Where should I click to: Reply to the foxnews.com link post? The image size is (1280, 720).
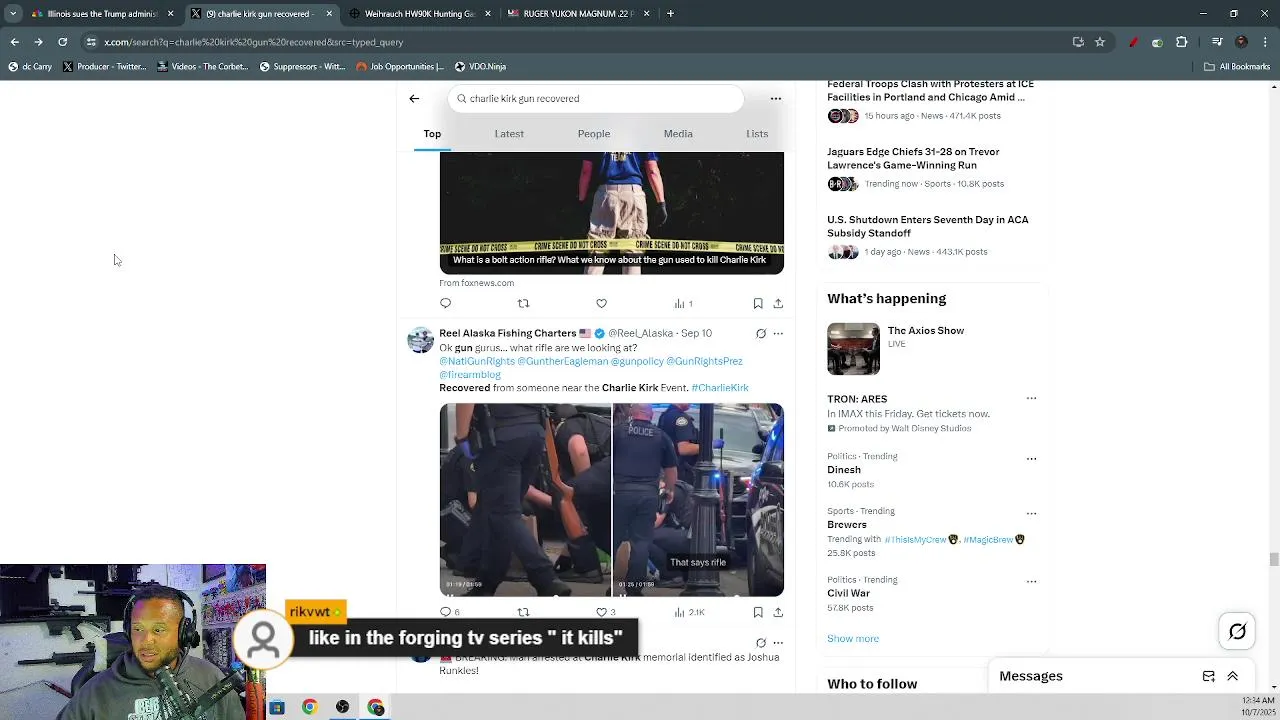pyautogui.click(x=445, y=303)
